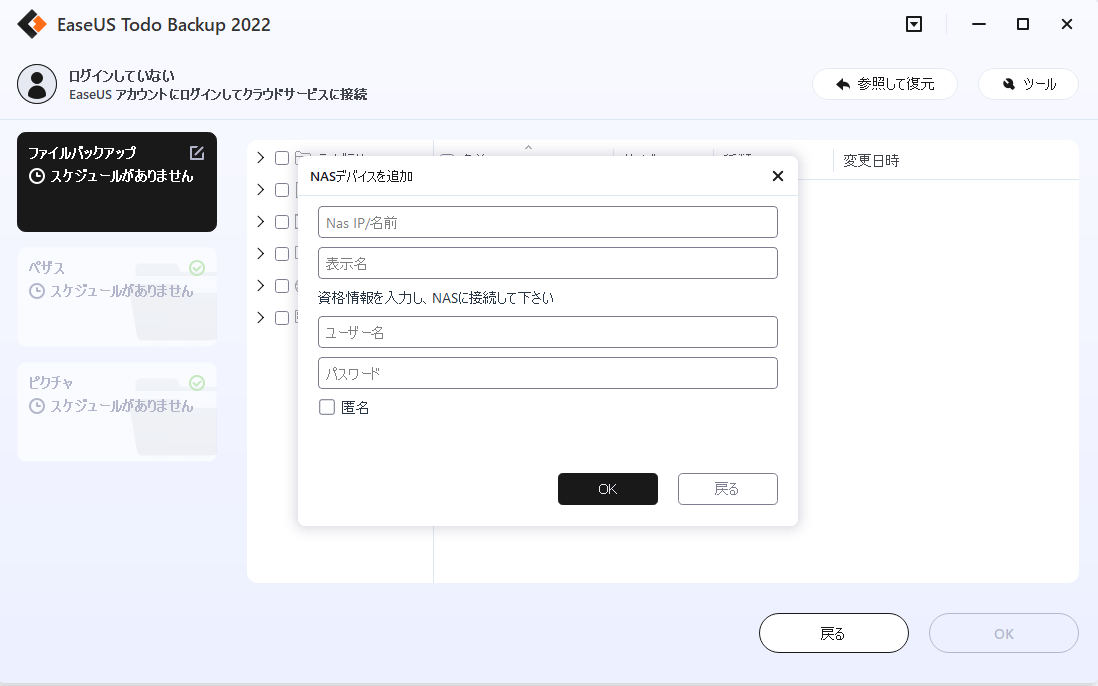Viewport: 1098px width, 686px height.
Task: Check the third tree row checkbox
Action: tap(282, 222)
